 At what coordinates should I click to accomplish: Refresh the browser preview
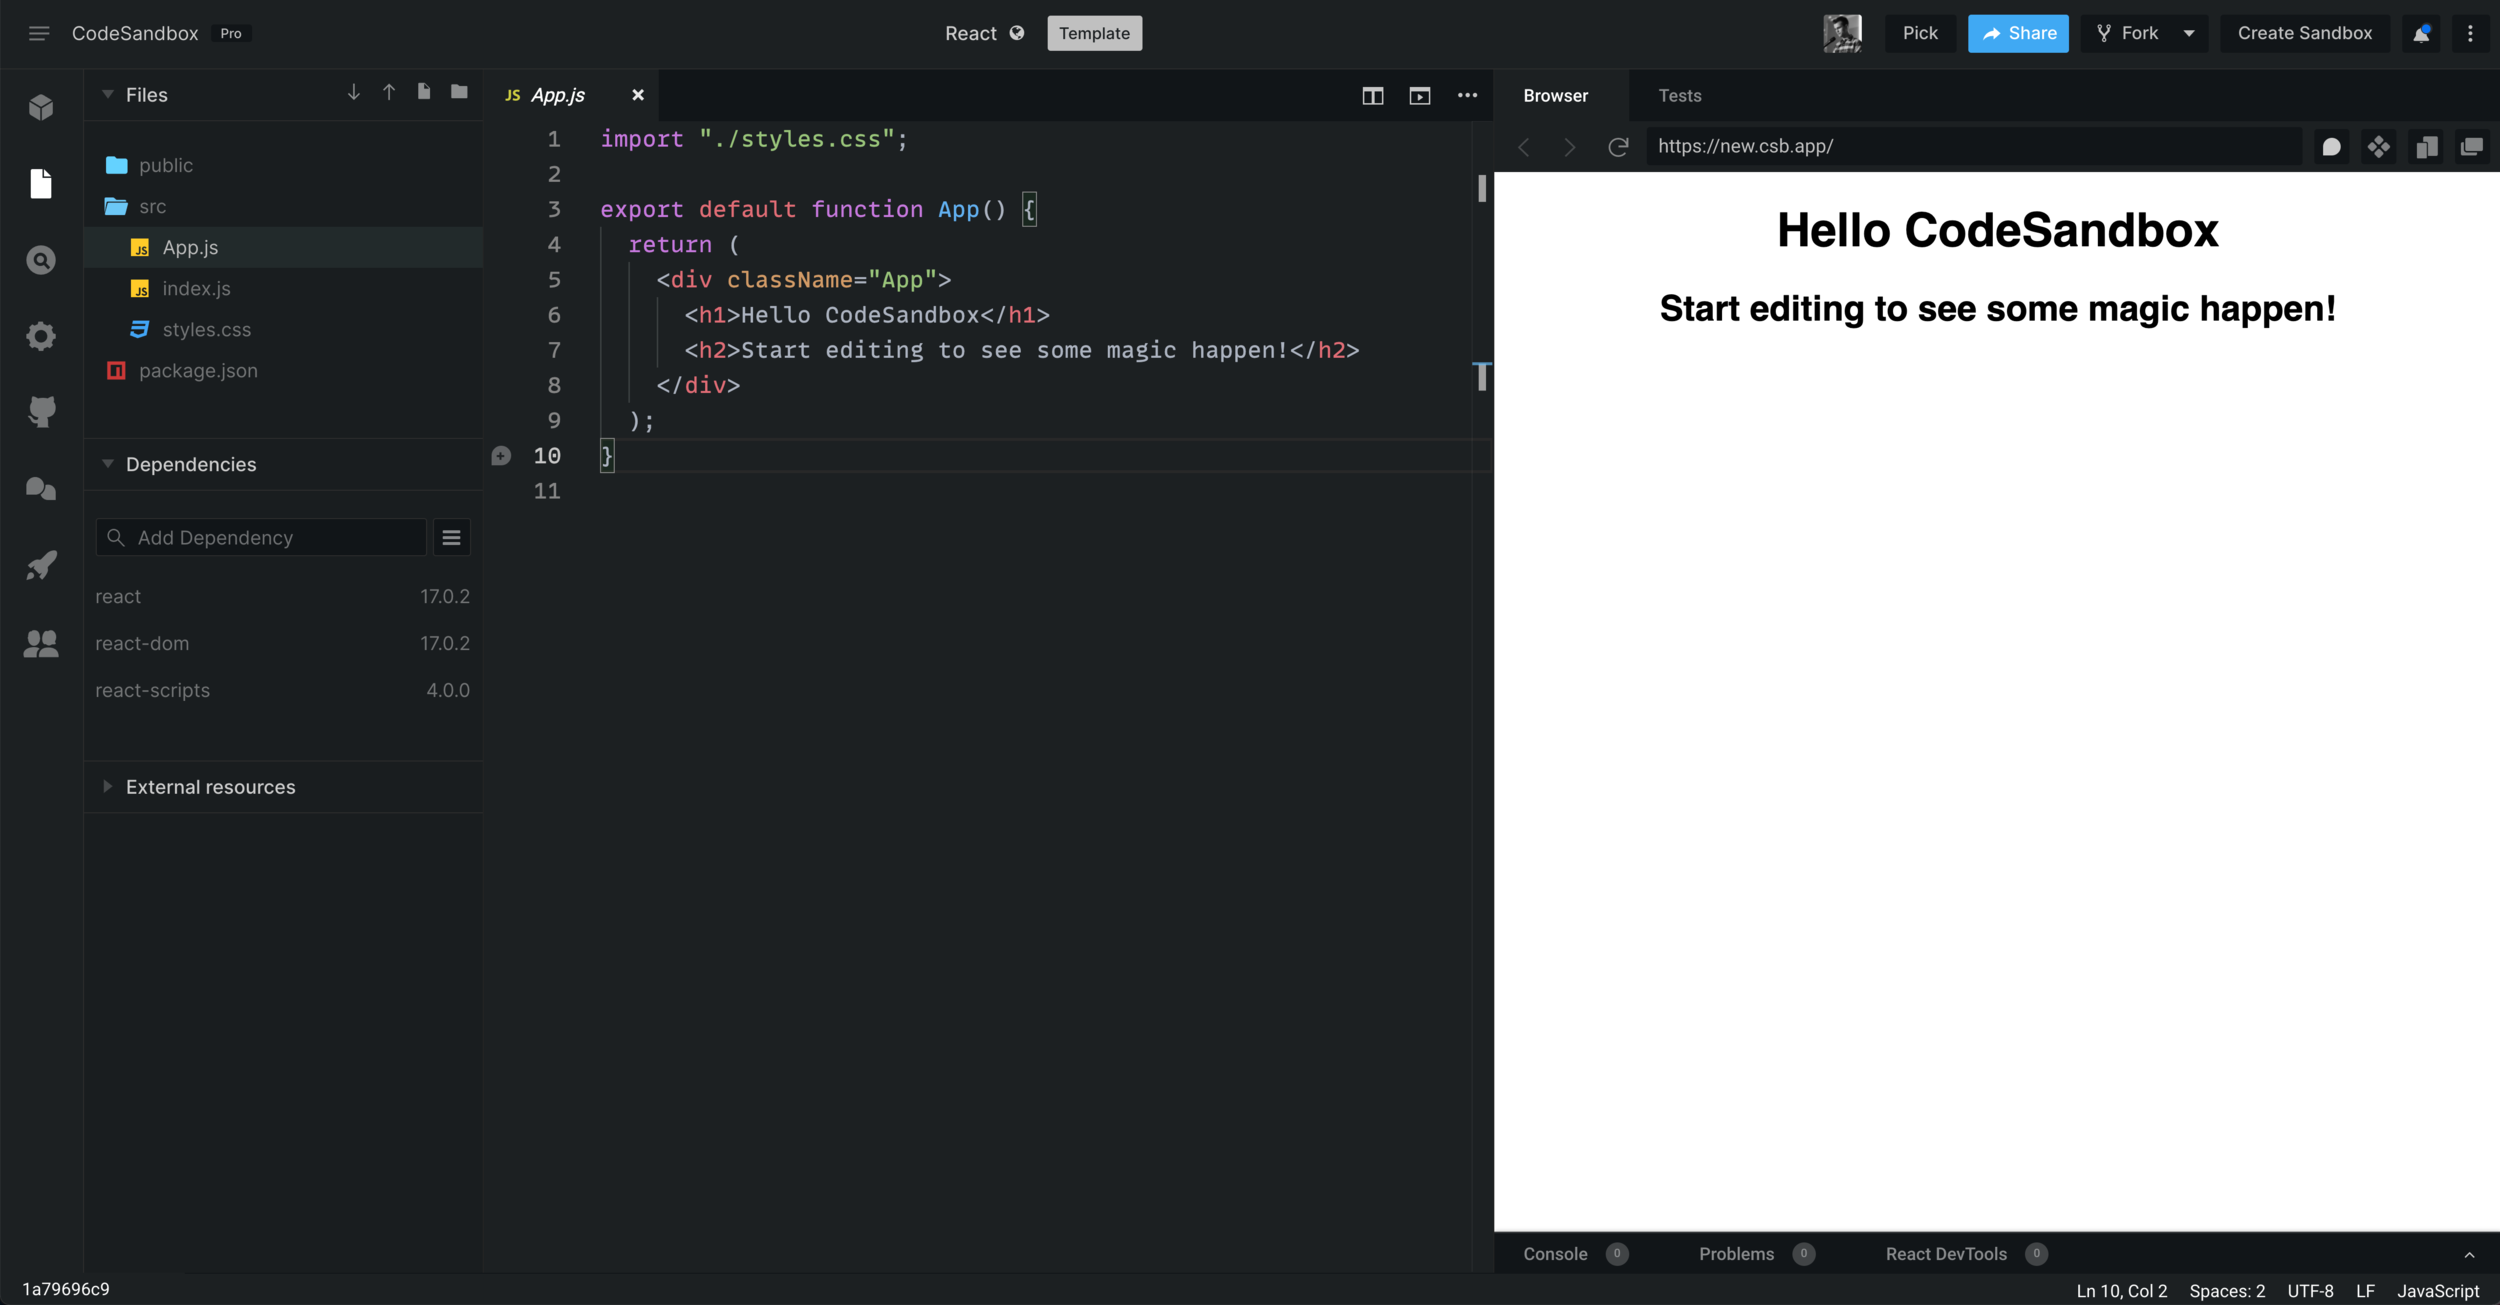point(1617,147)
